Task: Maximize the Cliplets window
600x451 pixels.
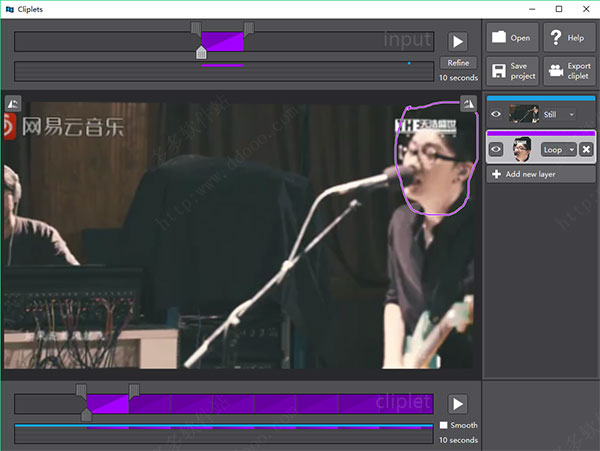Action: (559, 9)
